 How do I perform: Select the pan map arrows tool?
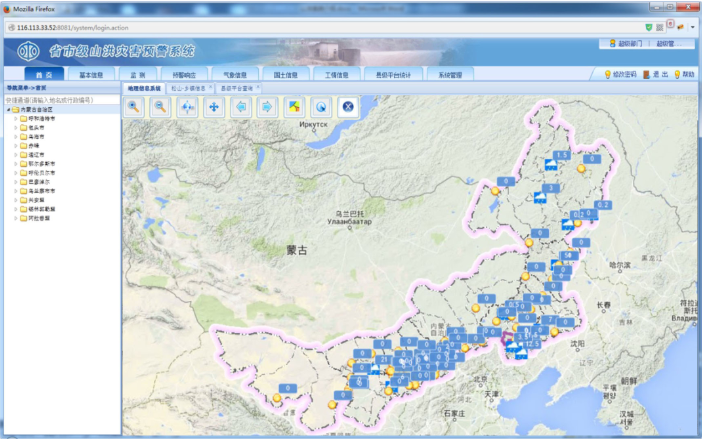[213, 107]
